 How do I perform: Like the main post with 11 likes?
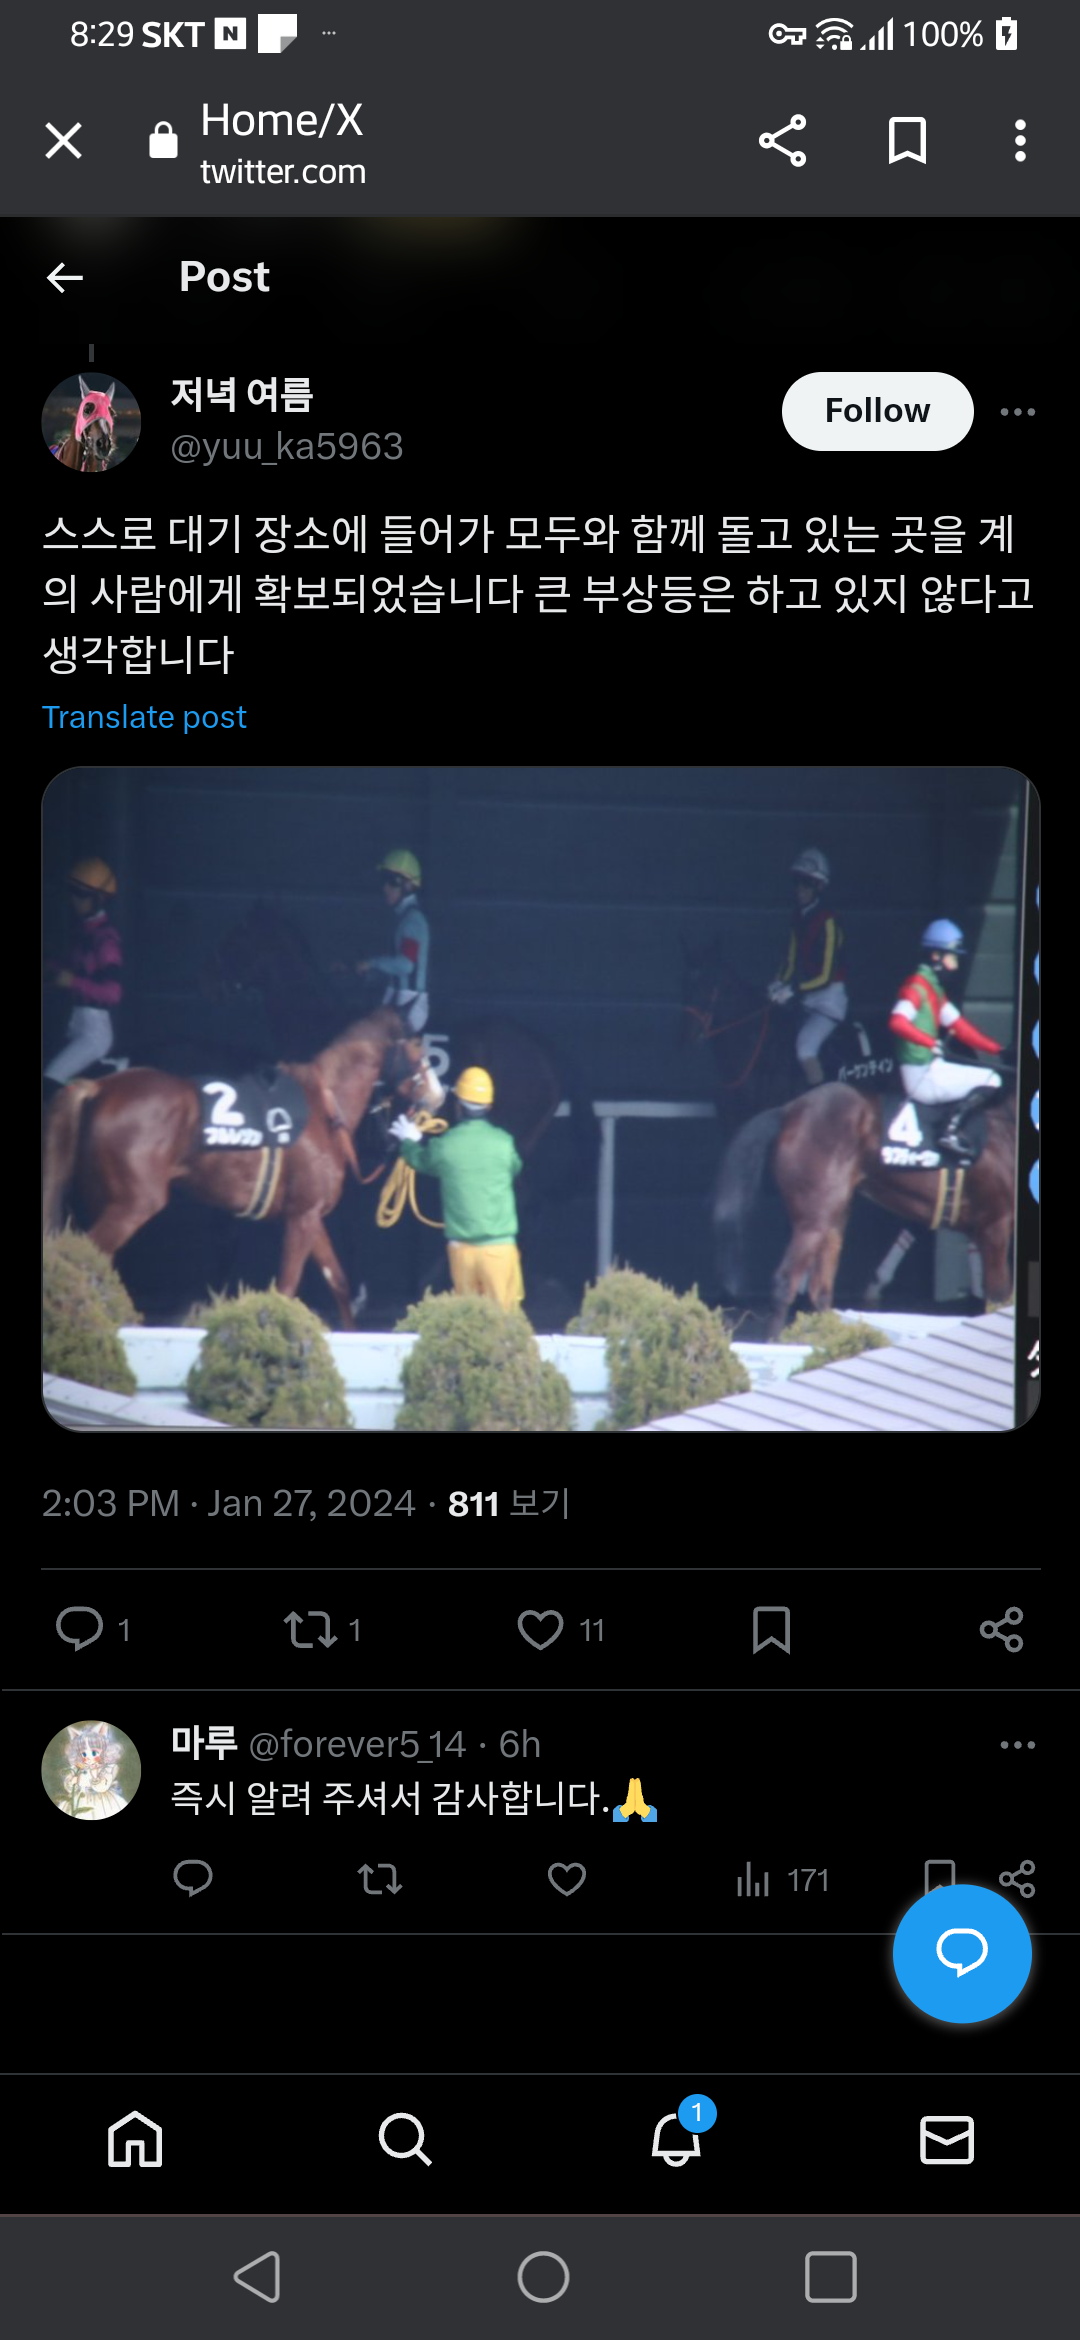(x=540, y=1630)
